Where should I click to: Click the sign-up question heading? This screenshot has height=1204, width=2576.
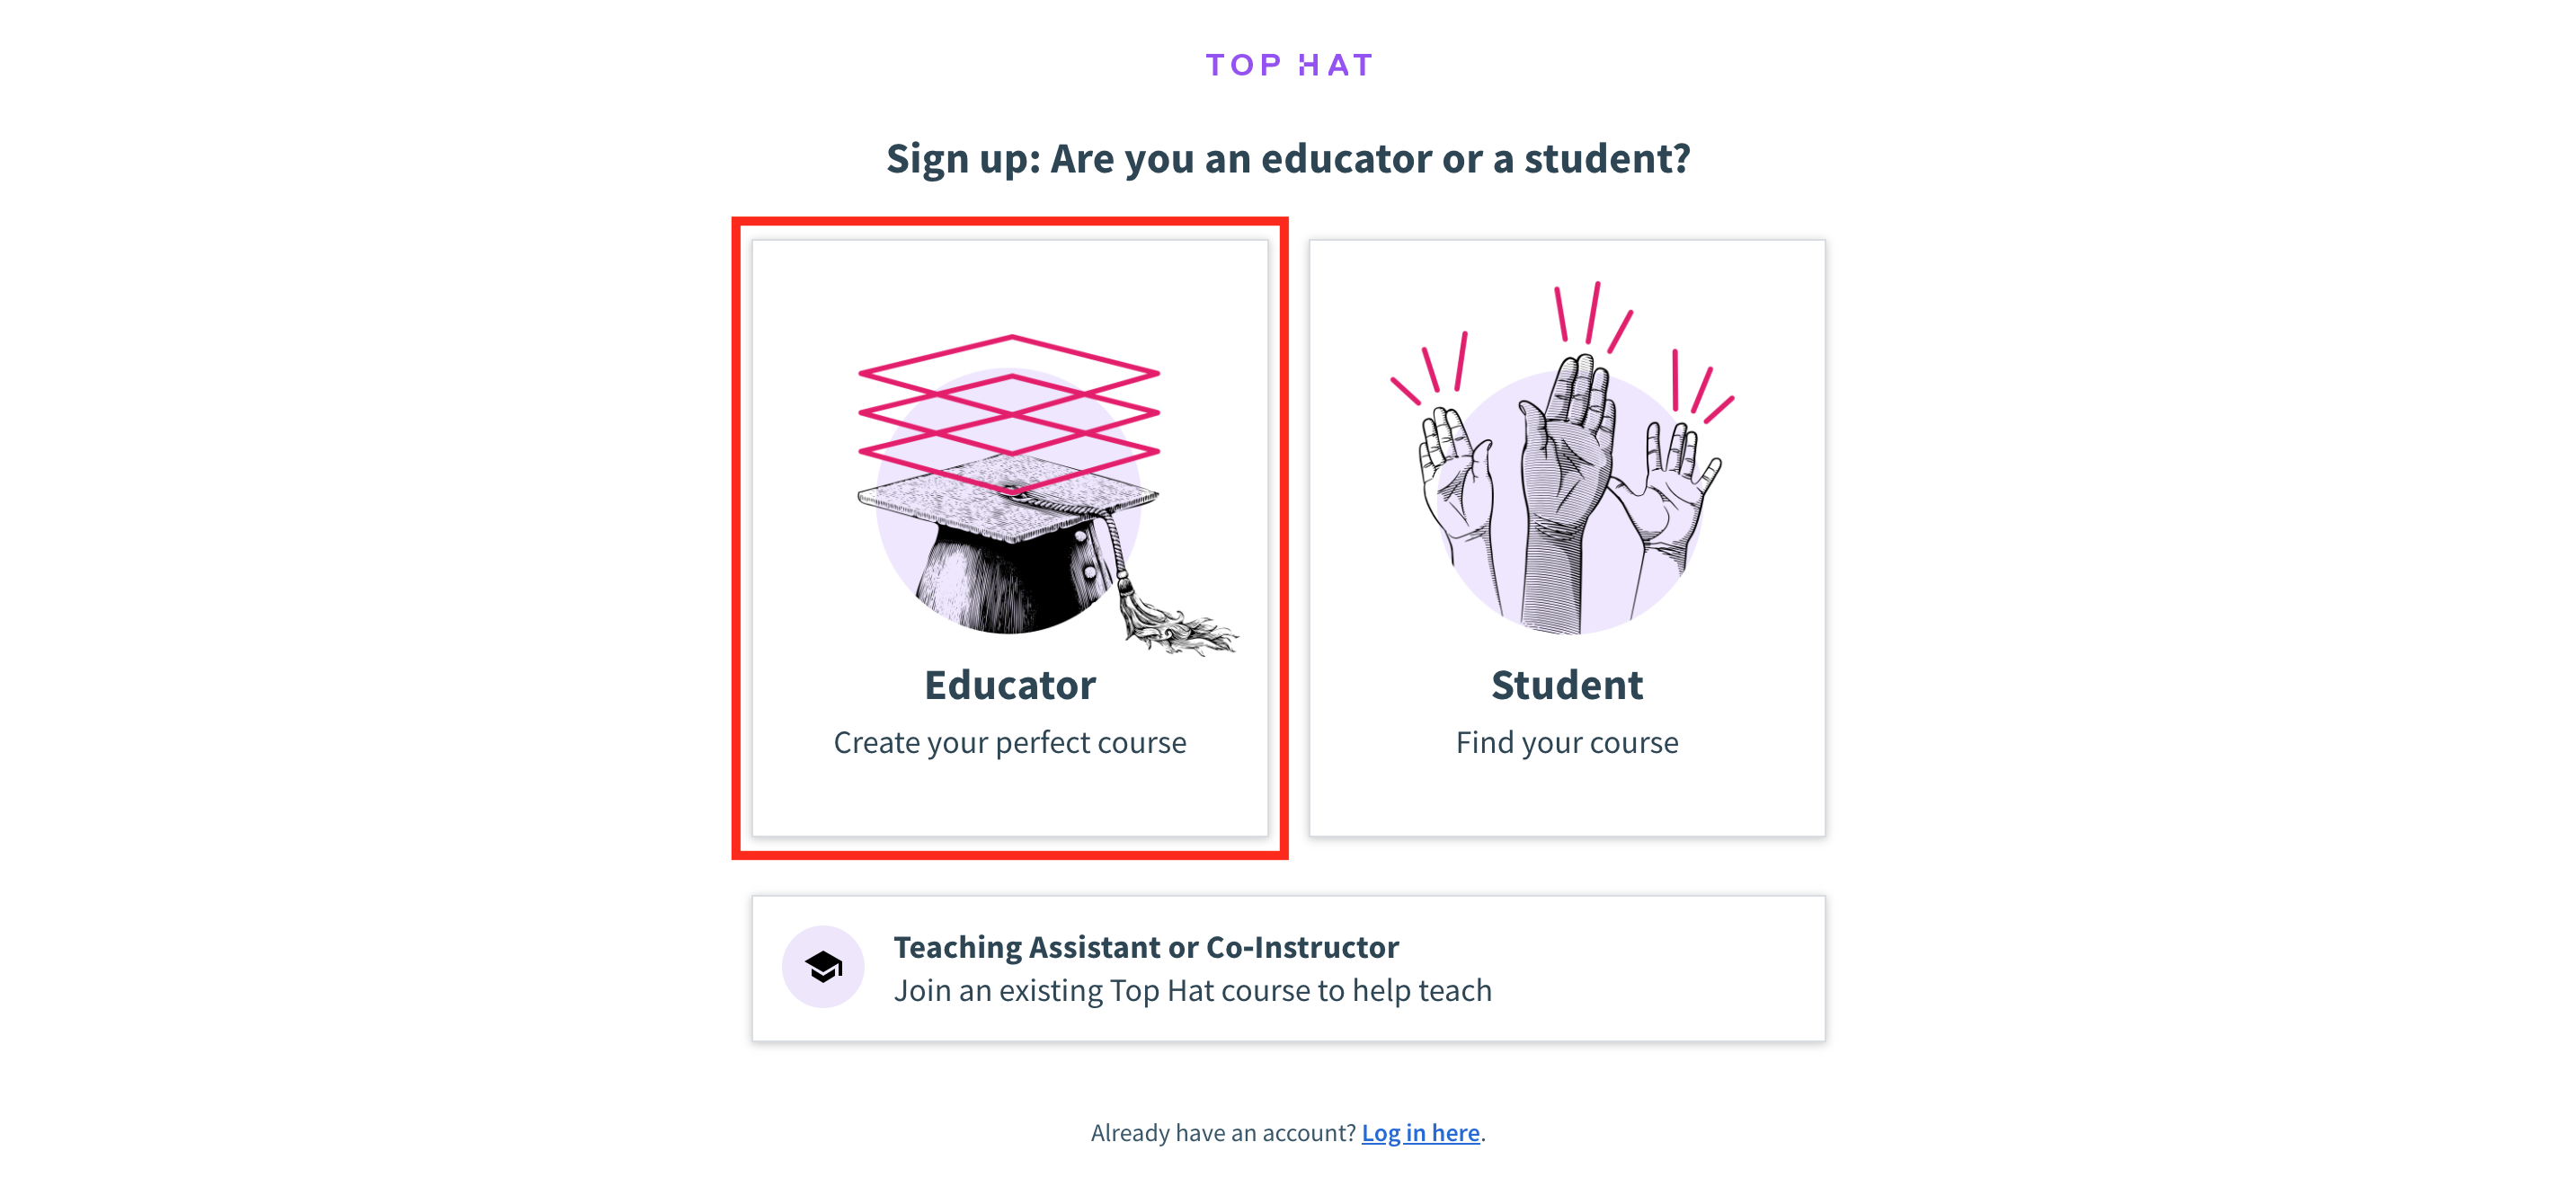1288,158
